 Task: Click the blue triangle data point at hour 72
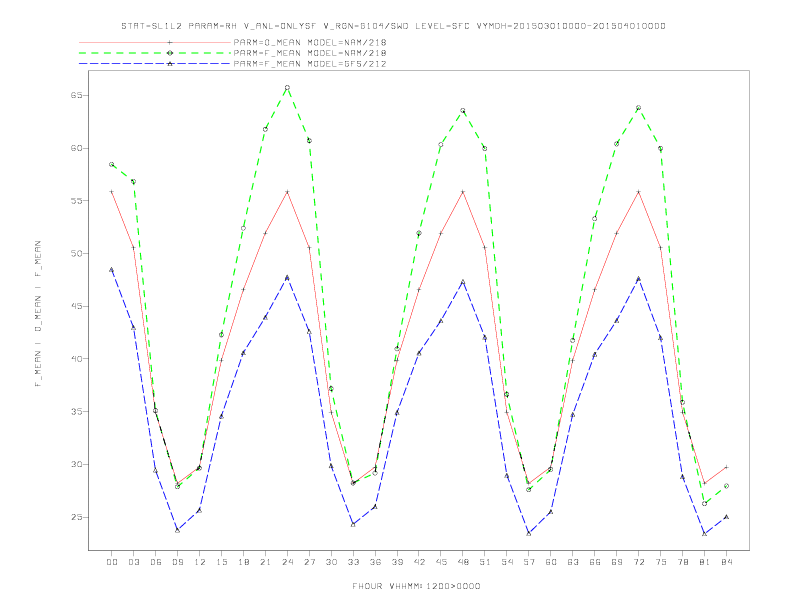tap(638, 279)
